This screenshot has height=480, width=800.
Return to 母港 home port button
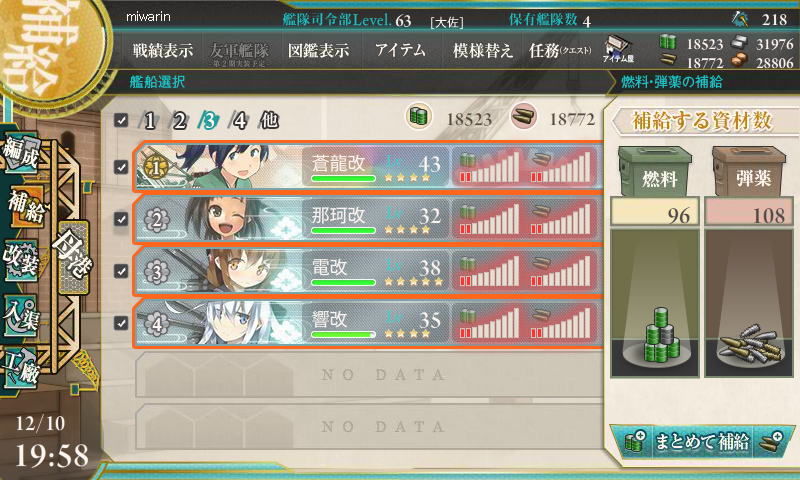[73, 257]
